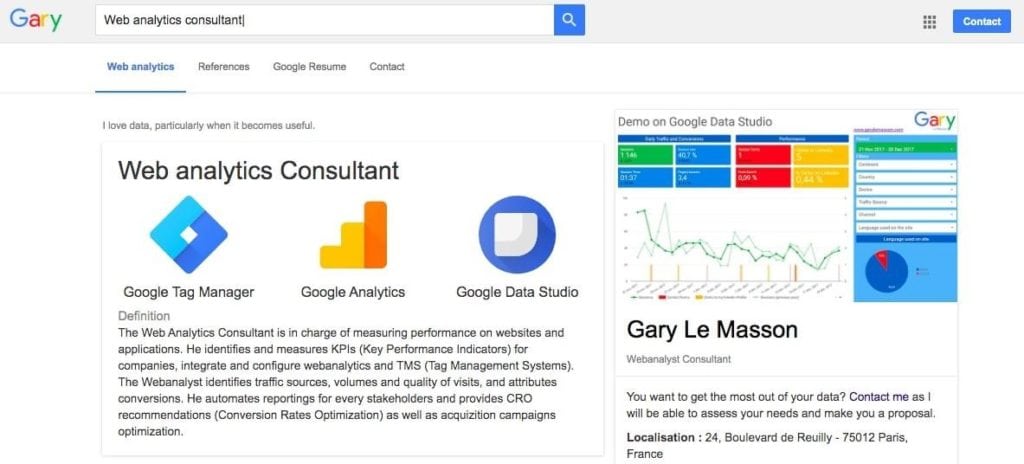The width and height of the screenshot is (1024, 464).
Task: Open the Country filter dropdown in dashboard
Action: pyautogui.click(x=905, y=178)
